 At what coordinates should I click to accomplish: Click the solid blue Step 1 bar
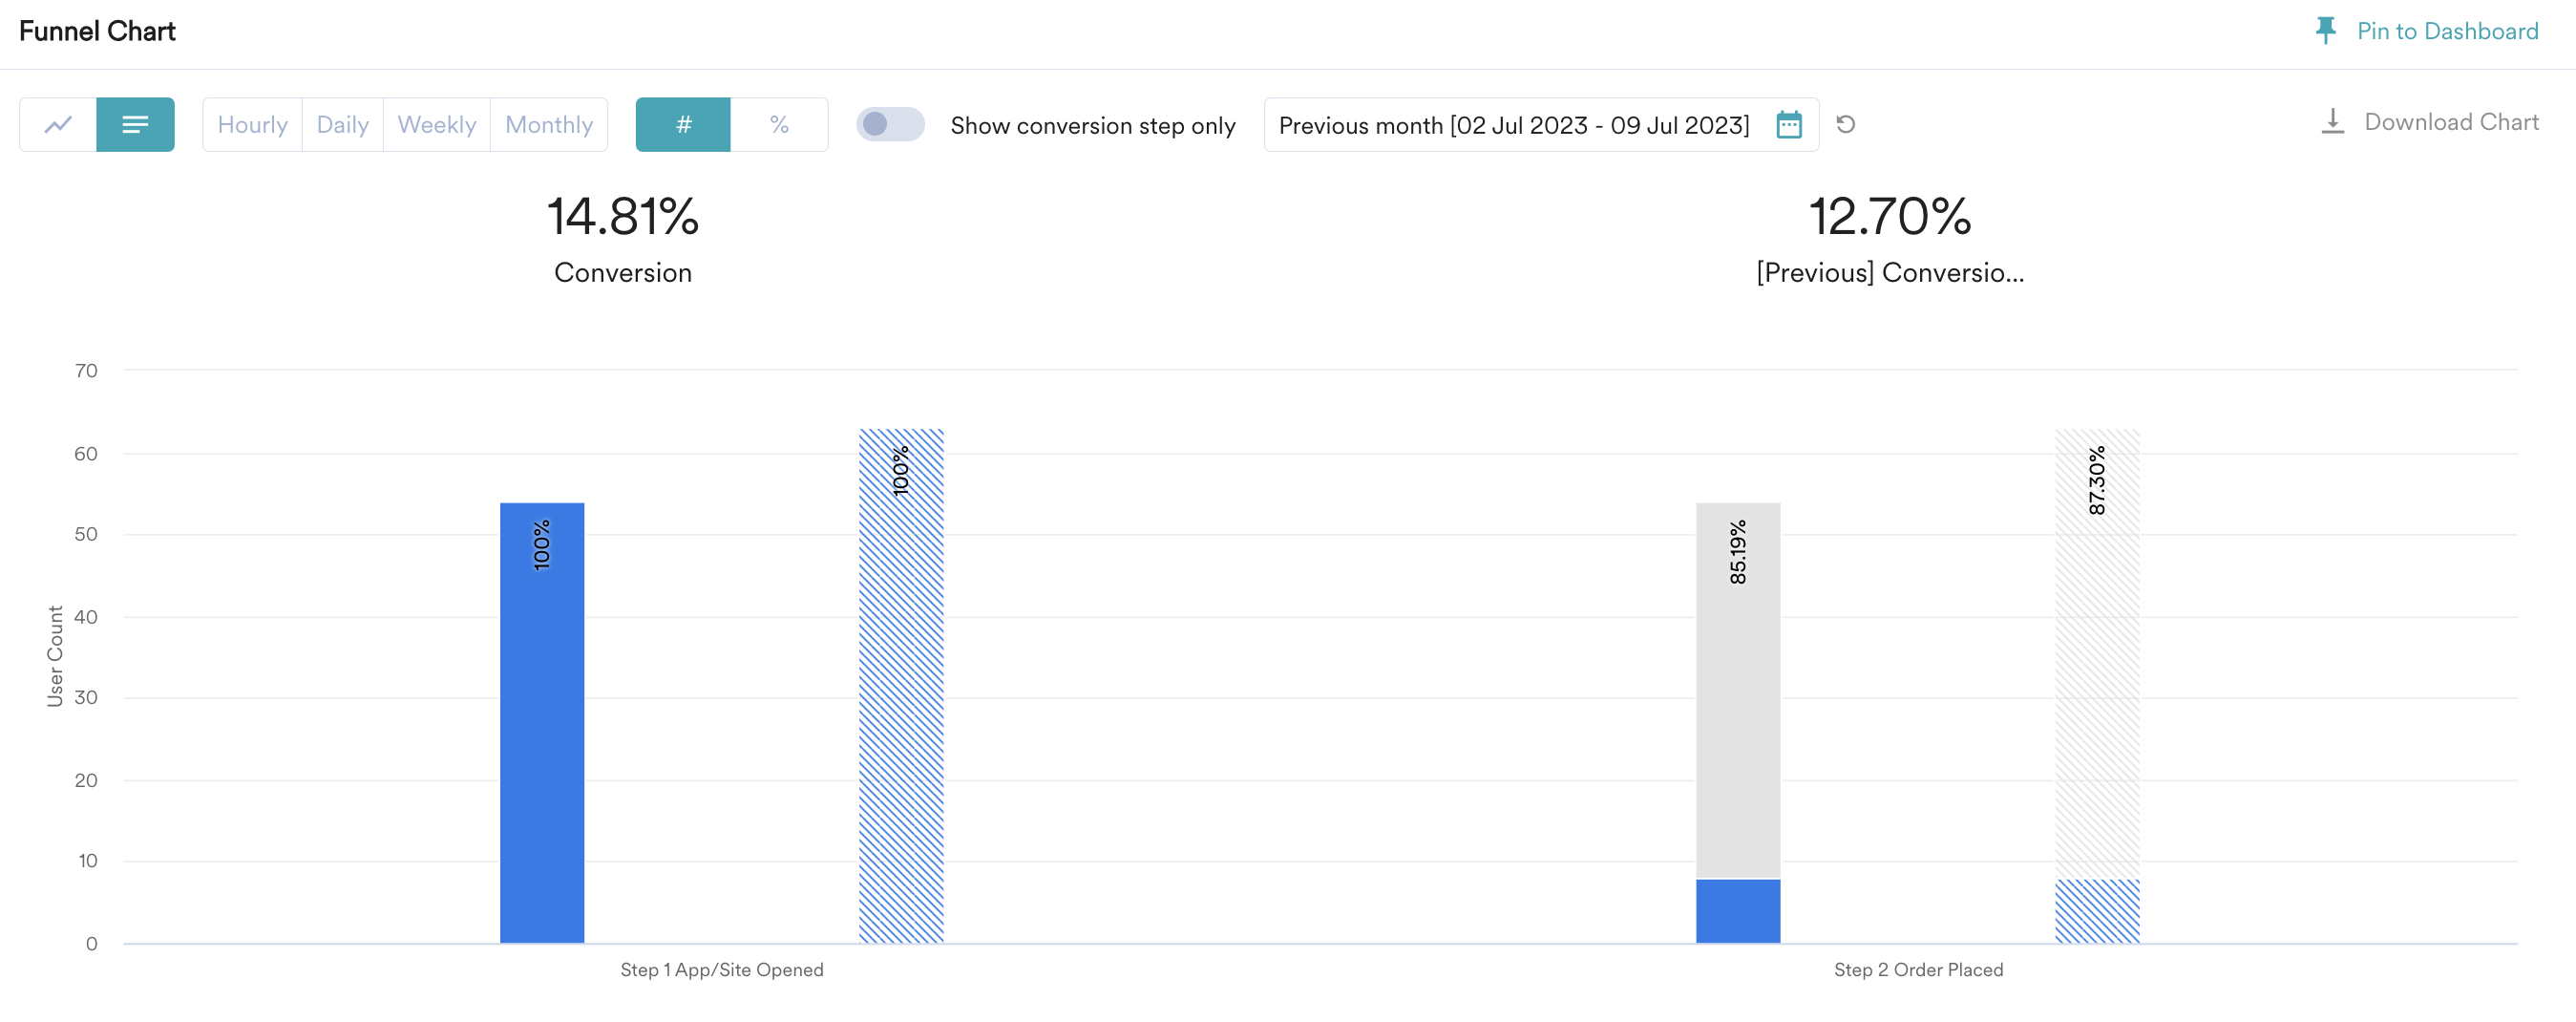pyautogui.click(x=542, y=723)
